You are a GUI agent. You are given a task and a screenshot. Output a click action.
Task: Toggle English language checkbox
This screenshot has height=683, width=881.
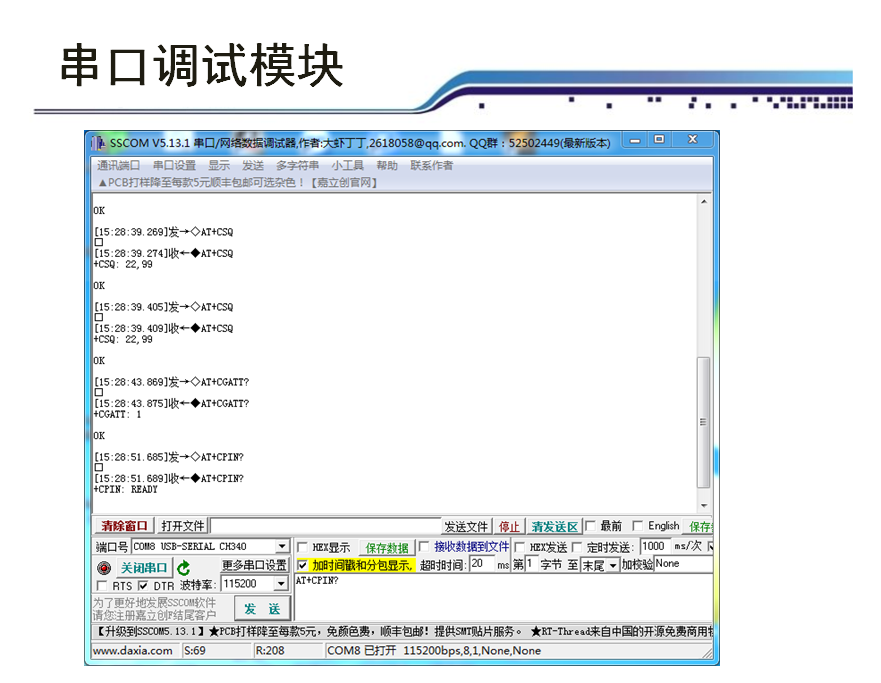[638, 526]
